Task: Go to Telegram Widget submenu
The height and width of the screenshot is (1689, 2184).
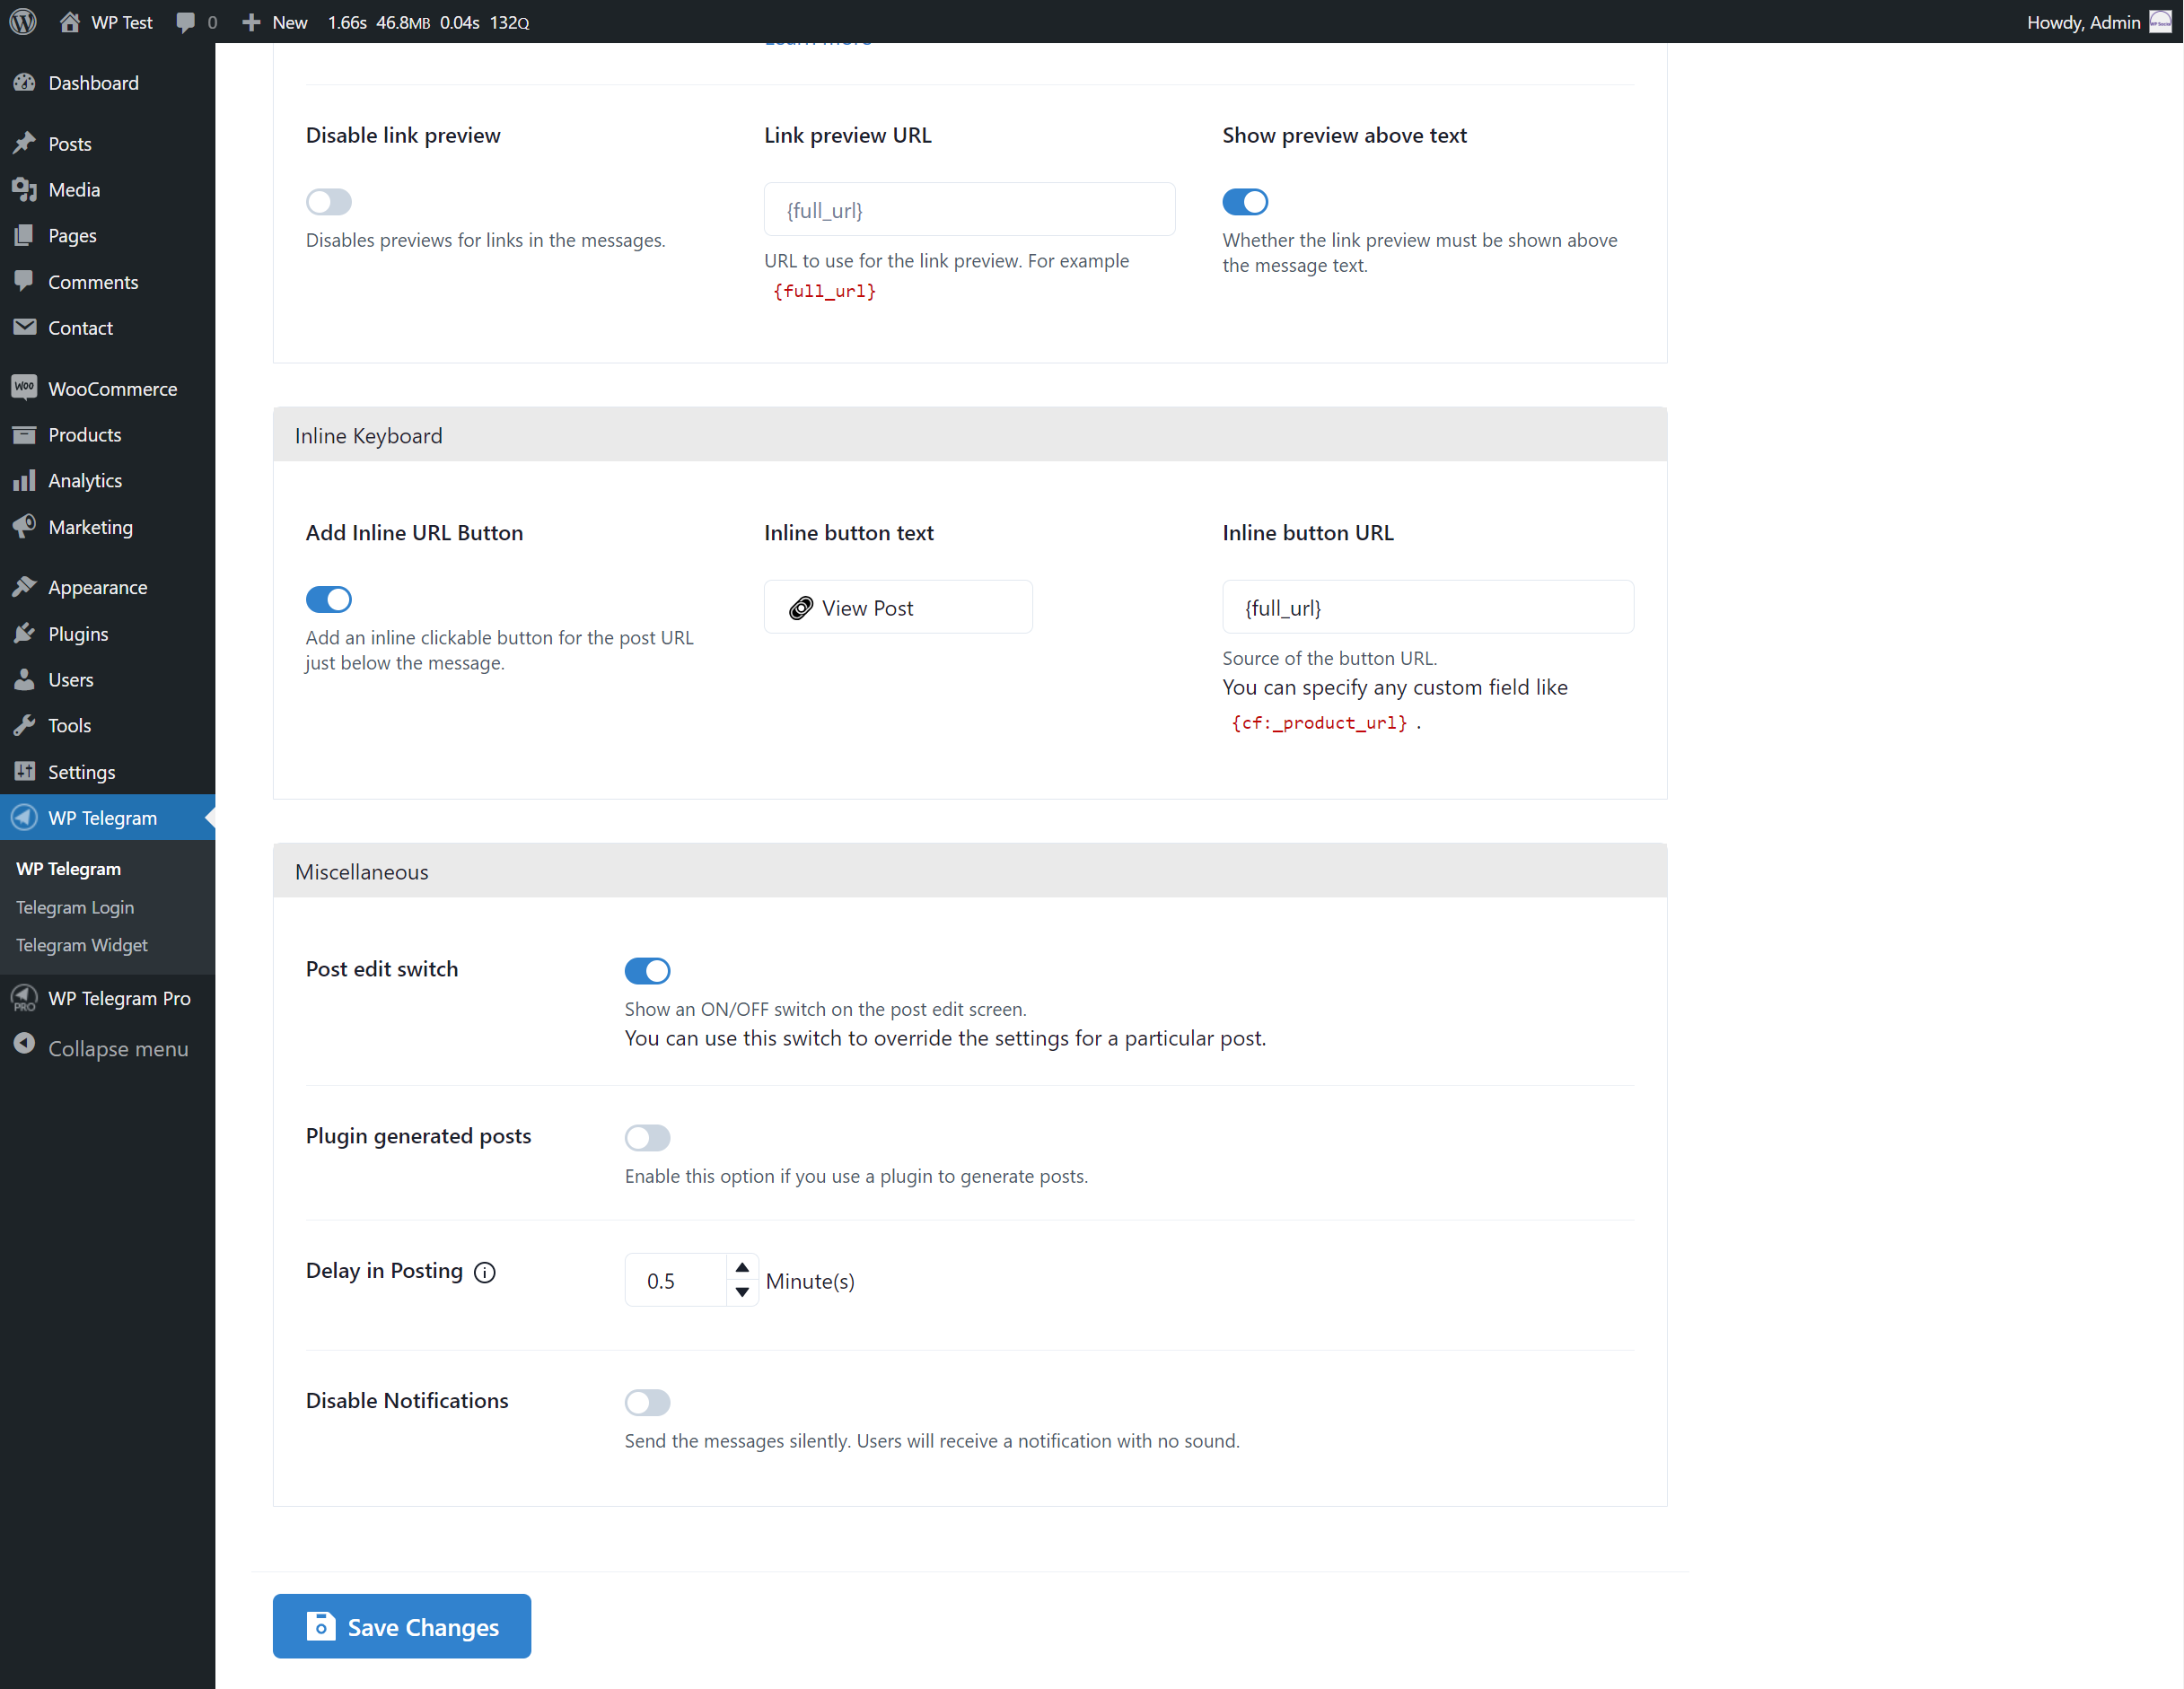Action: pyautogui.click(x=82, y=945)
